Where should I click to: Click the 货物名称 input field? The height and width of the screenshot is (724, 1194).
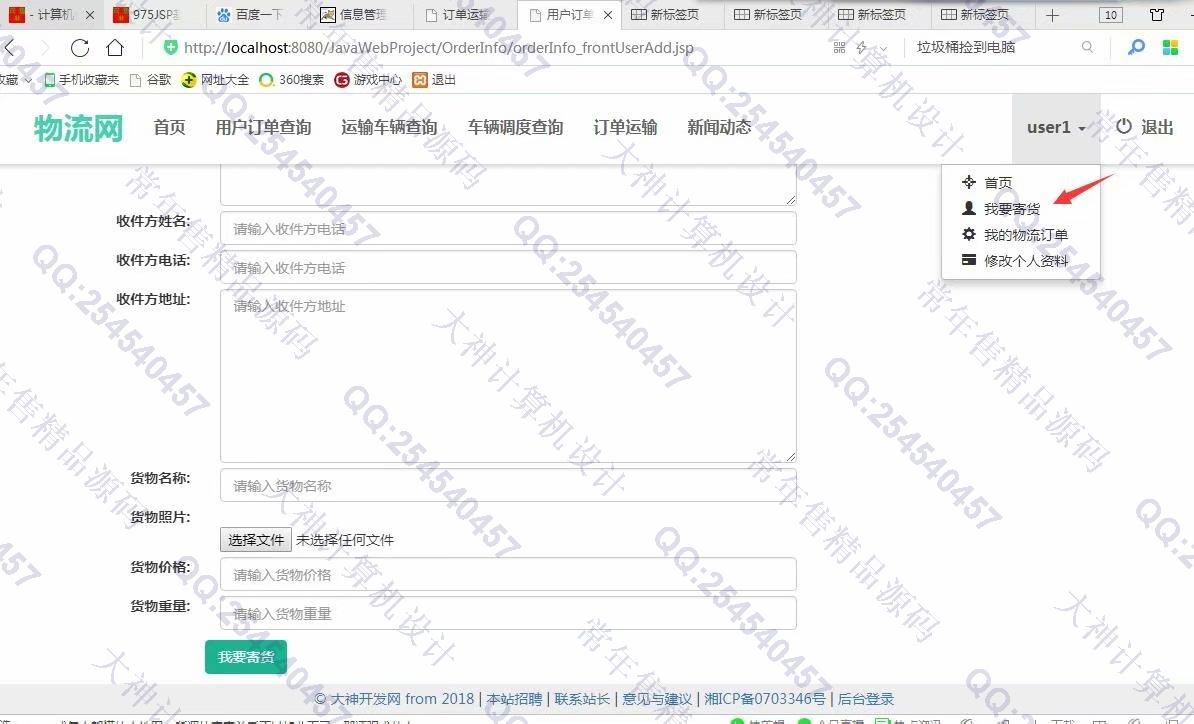[x=508, y=486]
